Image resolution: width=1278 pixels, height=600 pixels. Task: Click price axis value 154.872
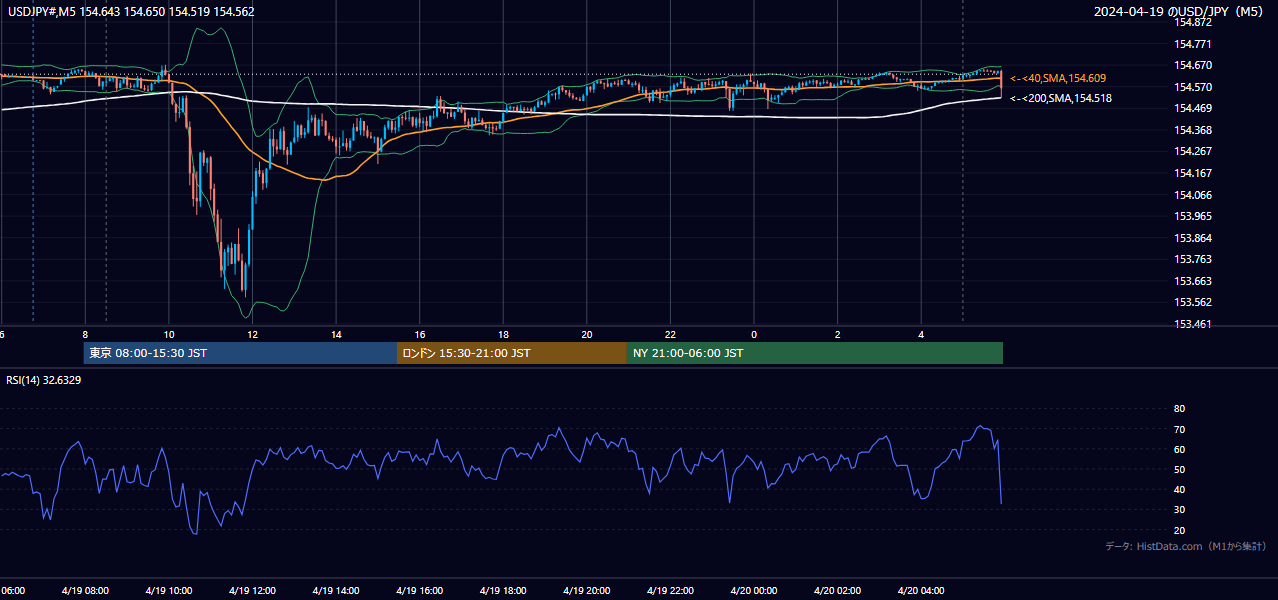click(x=1194, y=22)
